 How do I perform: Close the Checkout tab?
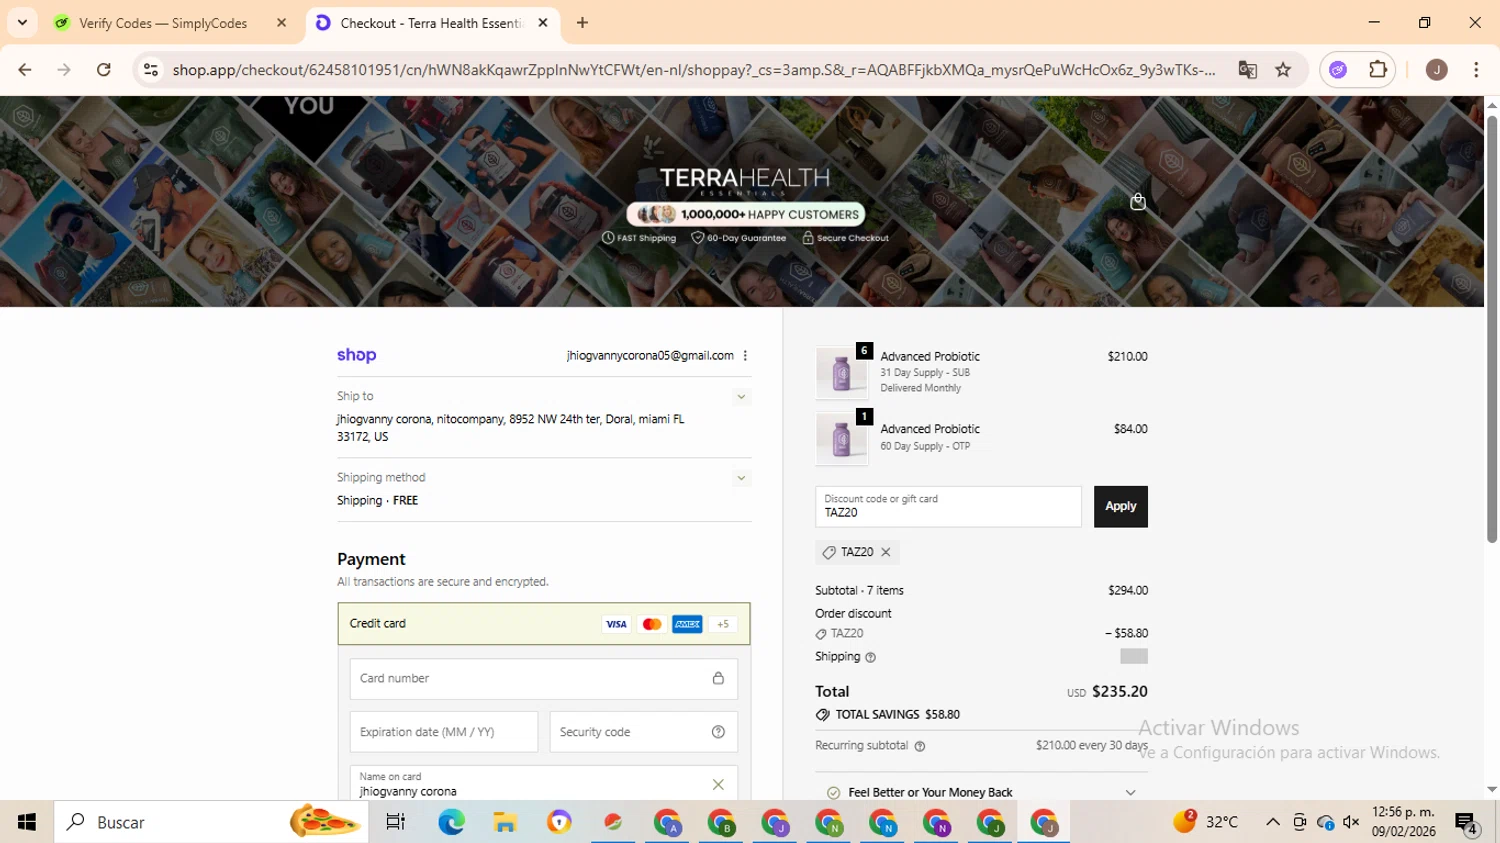(x=543, y=23)
